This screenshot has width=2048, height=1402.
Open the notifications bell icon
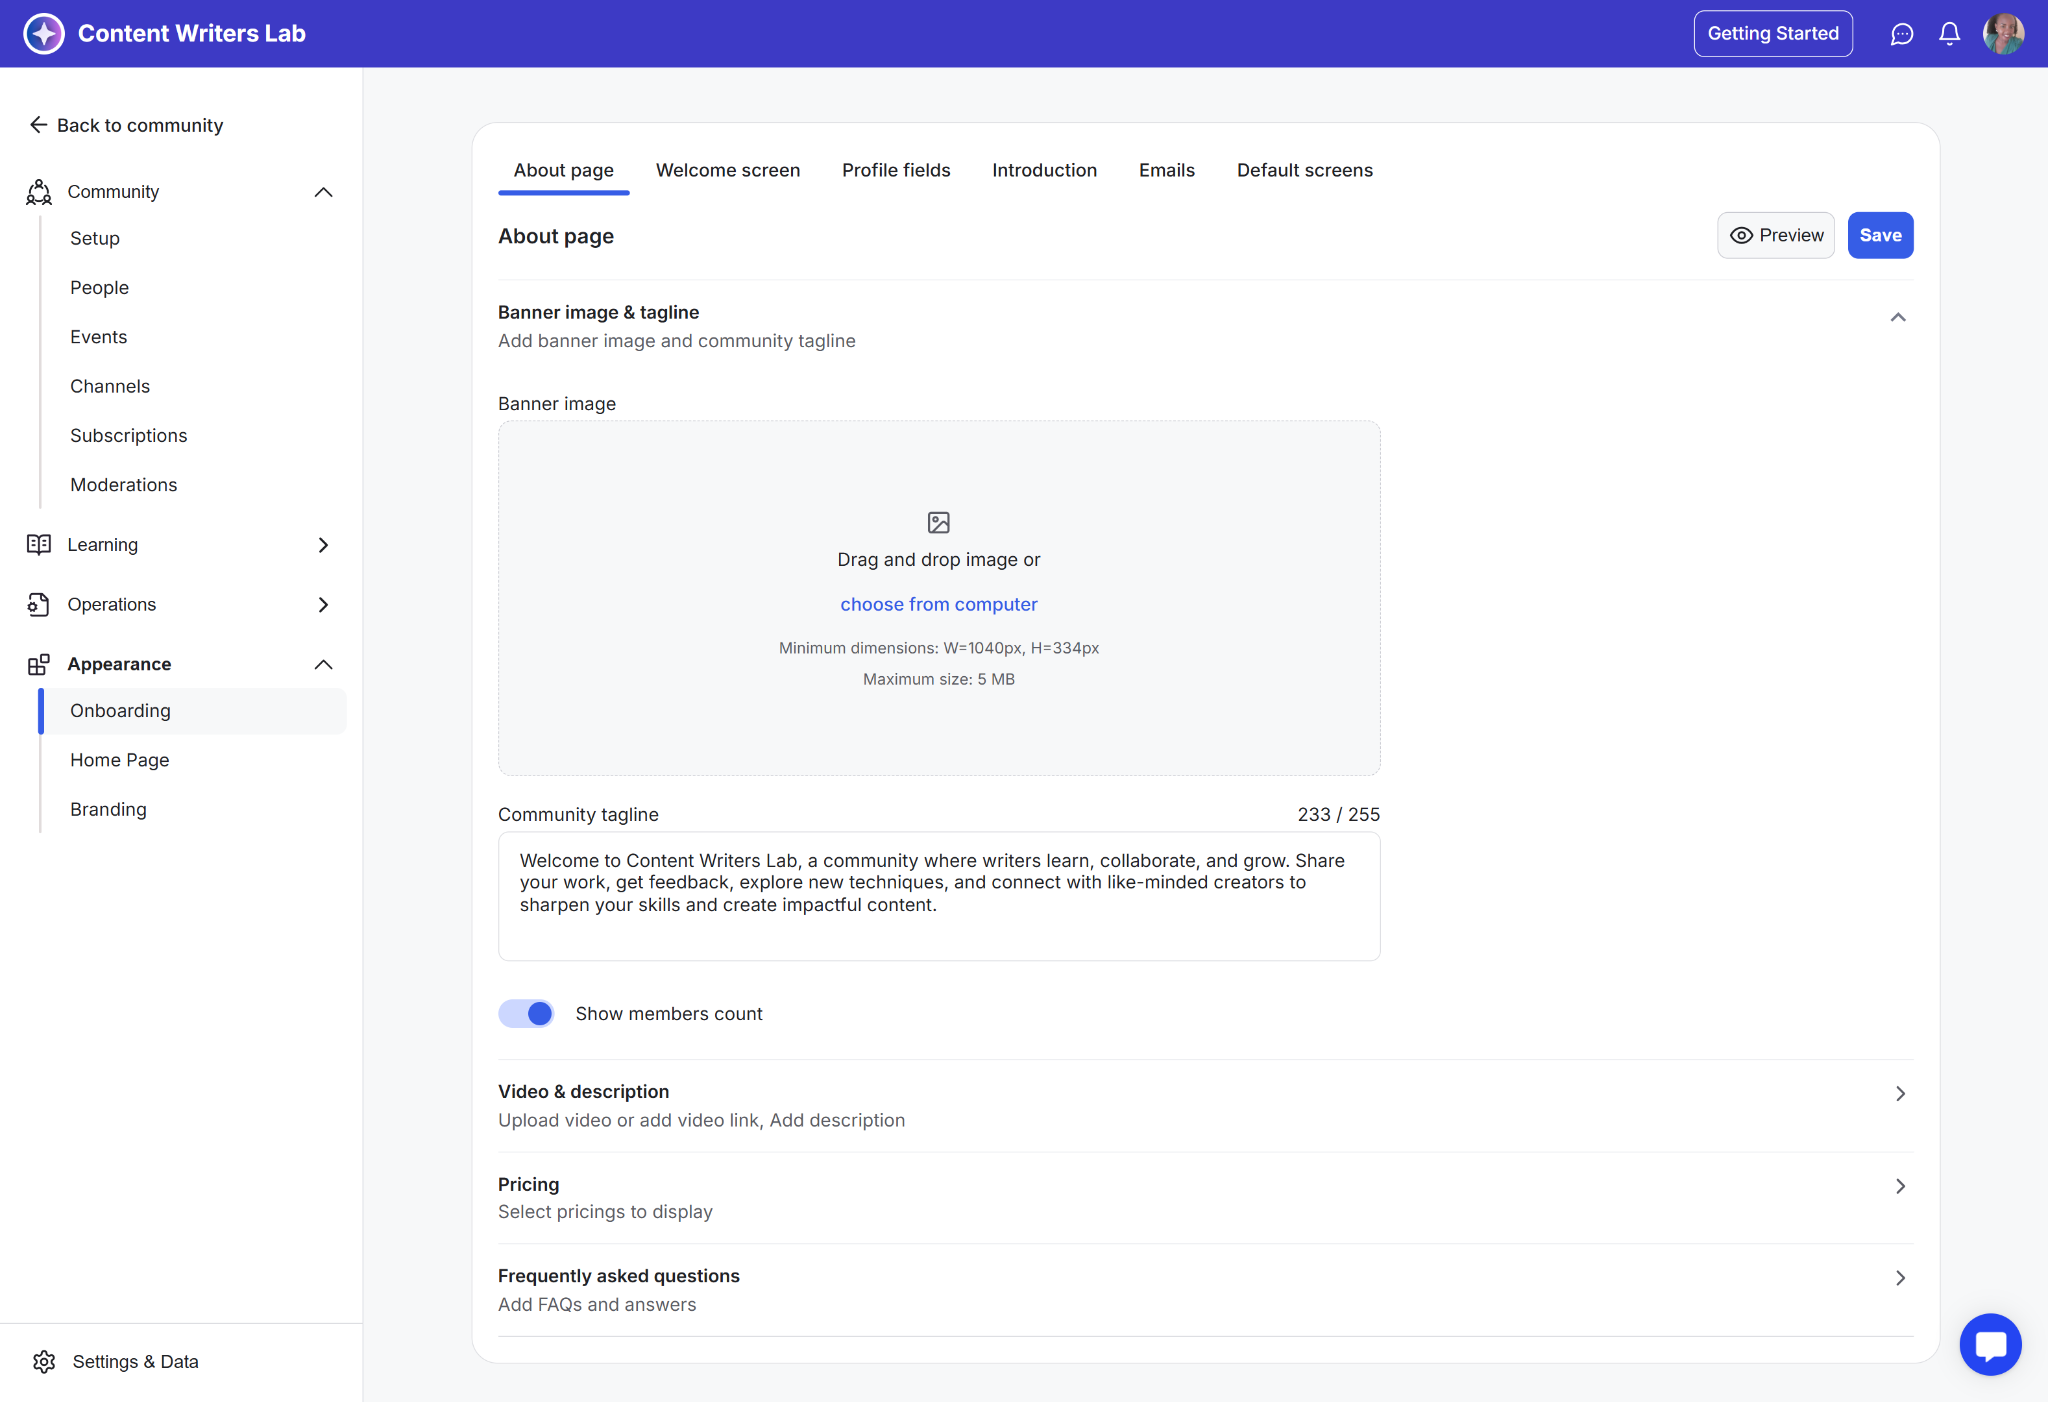point(1949,34)
